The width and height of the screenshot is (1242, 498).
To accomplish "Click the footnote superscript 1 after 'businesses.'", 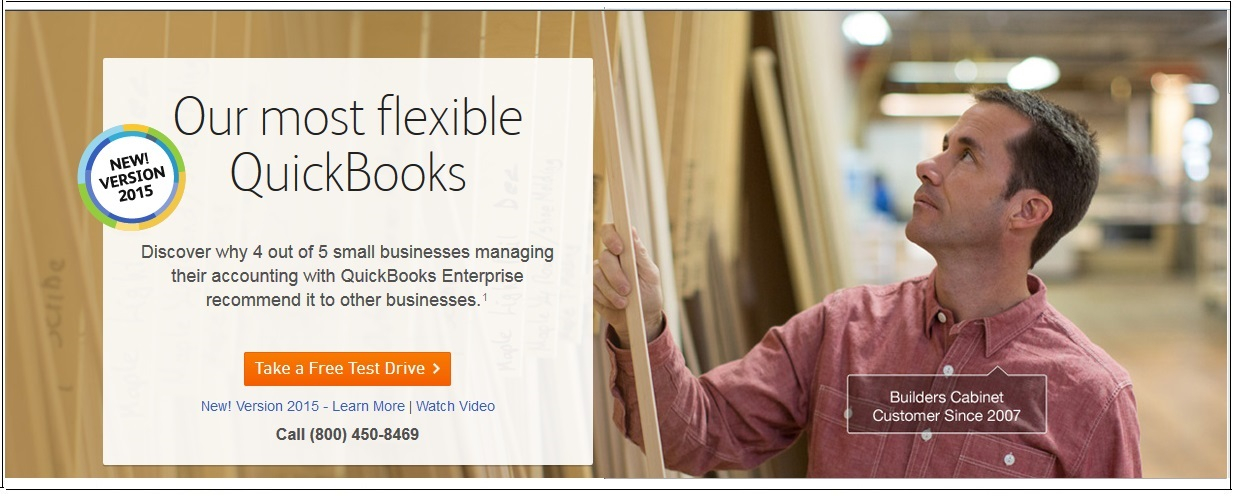I will pos(485,297).
